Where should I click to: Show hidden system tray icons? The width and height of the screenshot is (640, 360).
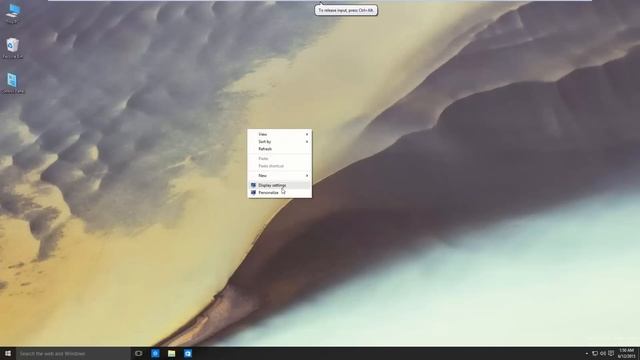click(587, 353)
